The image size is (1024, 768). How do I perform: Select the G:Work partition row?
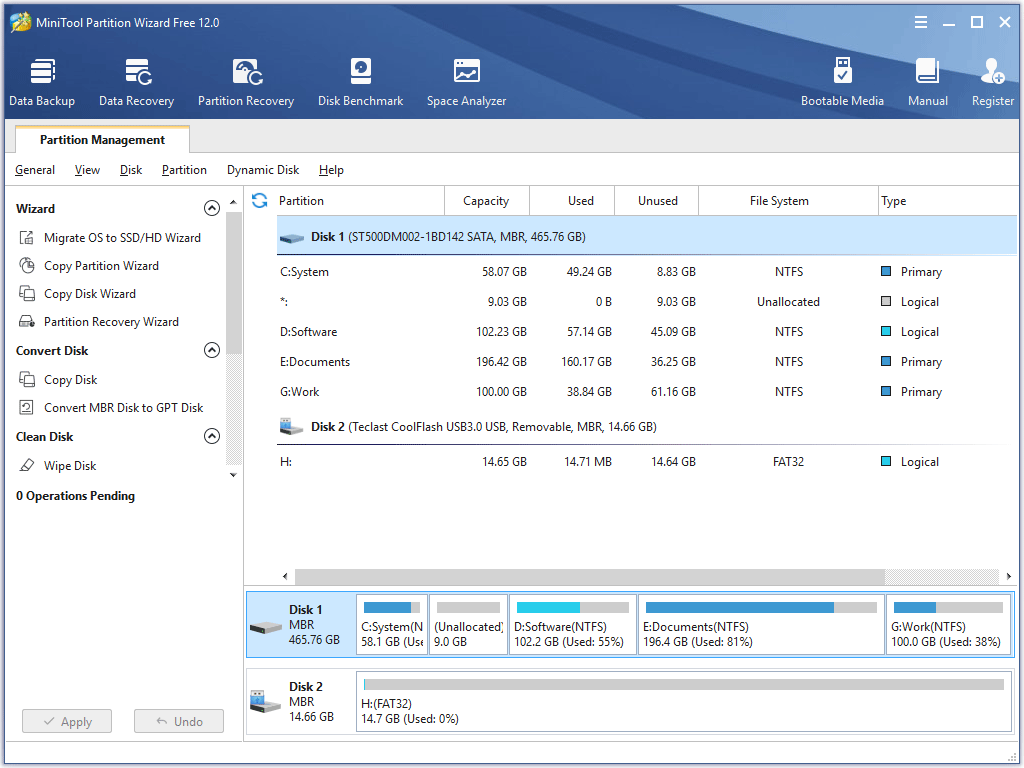point(647,392)
